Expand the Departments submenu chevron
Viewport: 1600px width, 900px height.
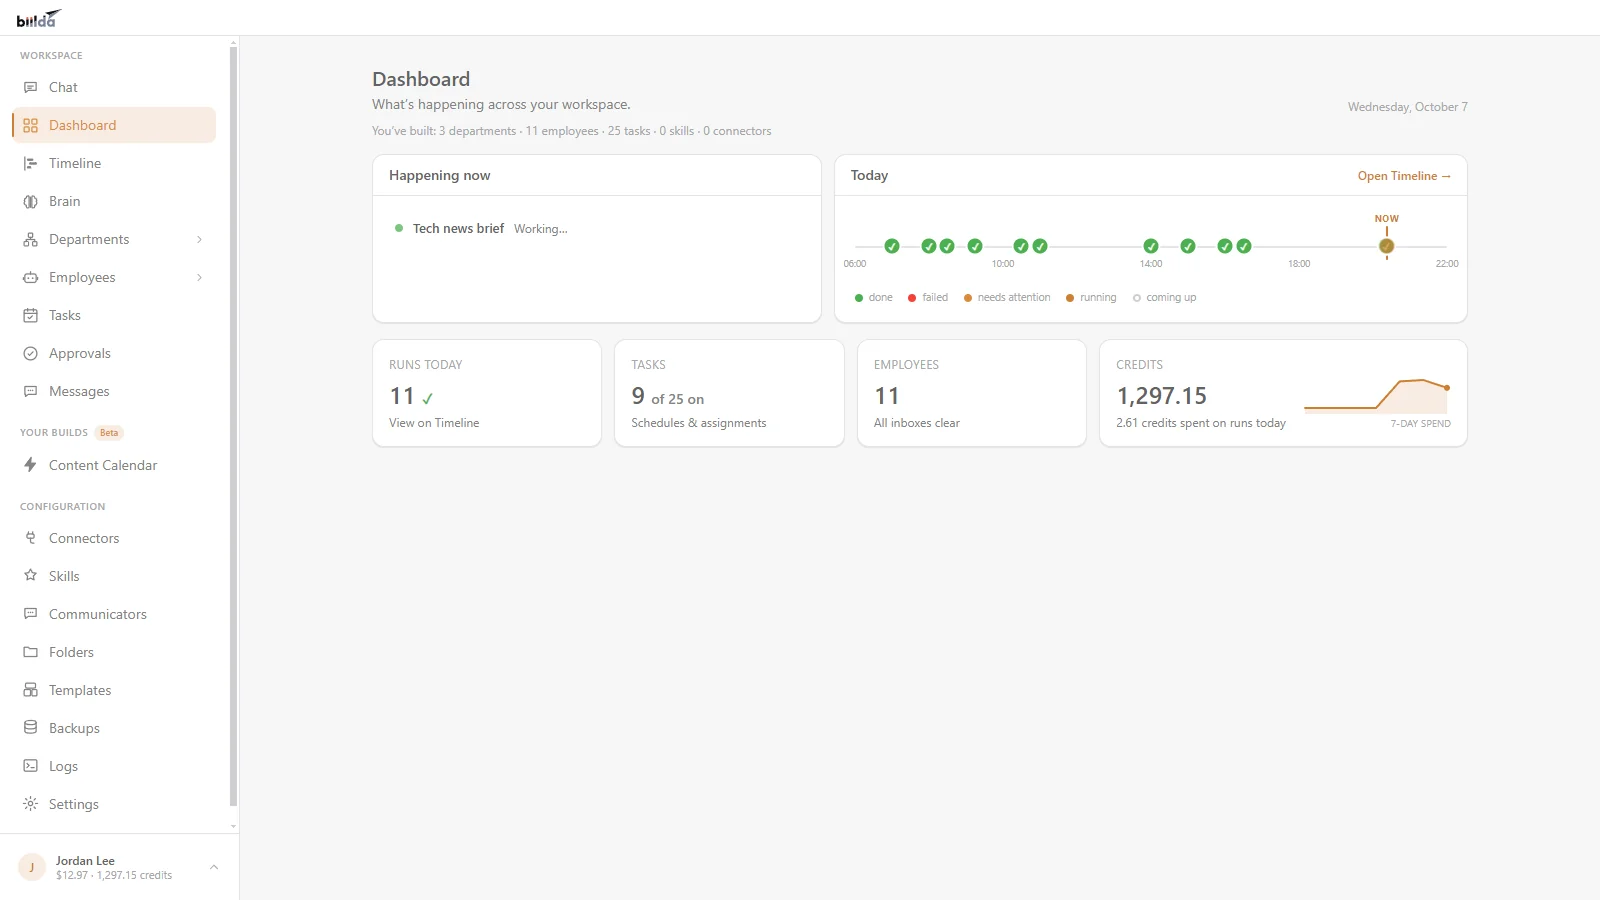(x=200, y=239)
